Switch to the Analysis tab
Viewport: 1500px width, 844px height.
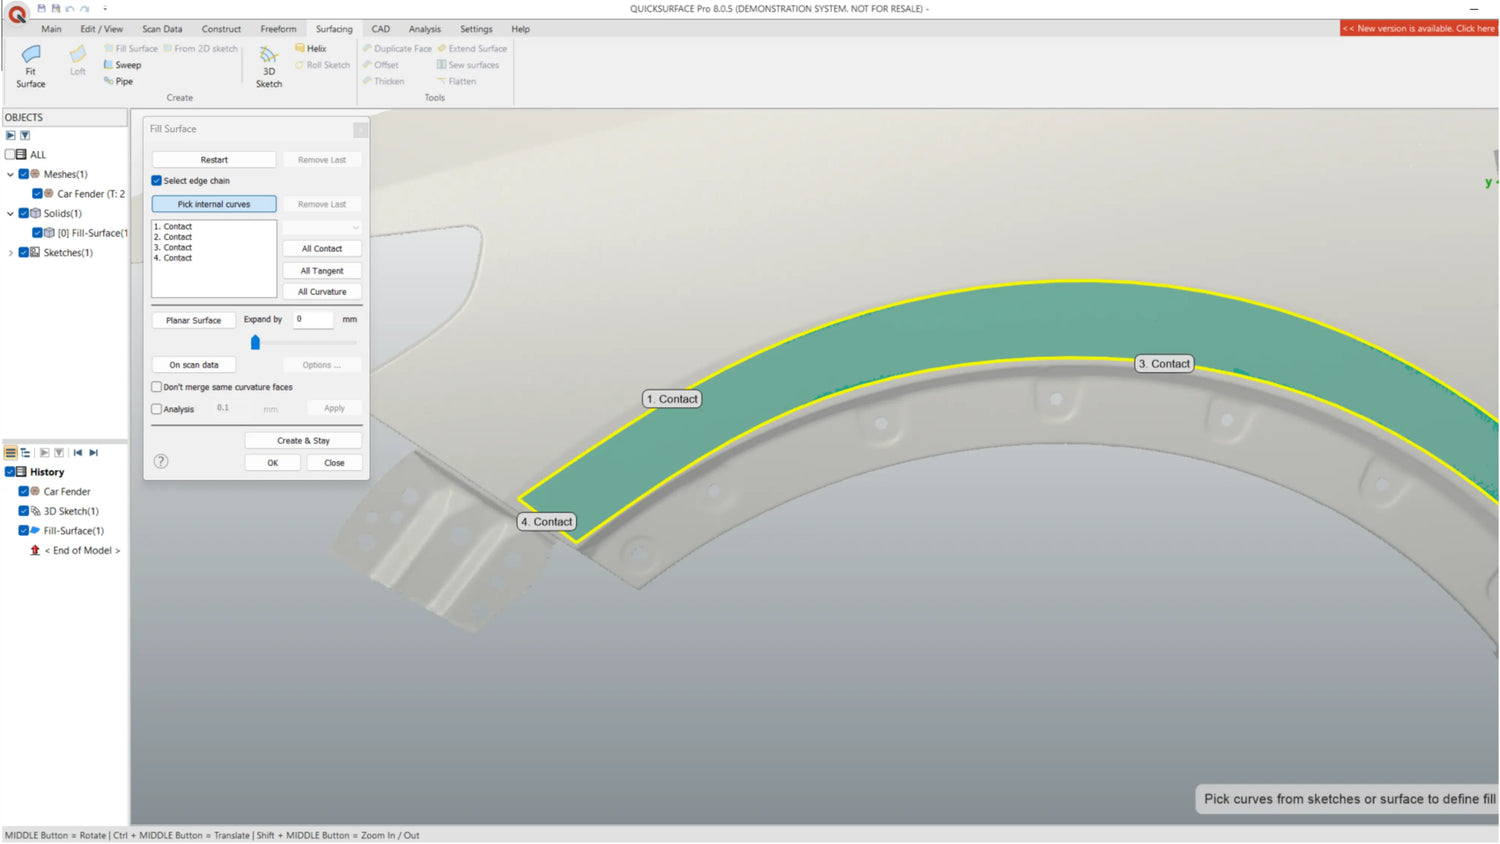[x=424, y=29]
